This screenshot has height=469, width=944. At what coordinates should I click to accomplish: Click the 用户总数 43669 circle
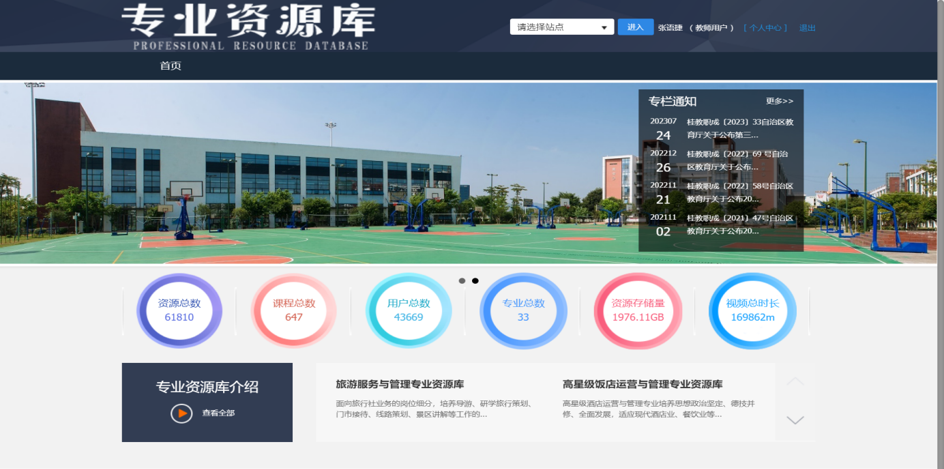point(409,311)
